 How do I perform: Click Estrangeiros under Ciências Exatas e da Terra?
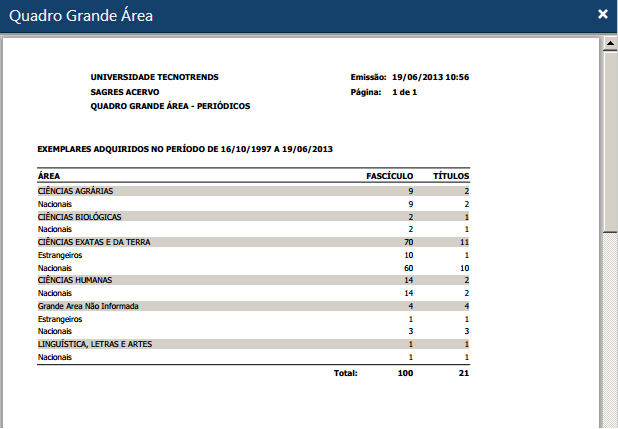58,255
